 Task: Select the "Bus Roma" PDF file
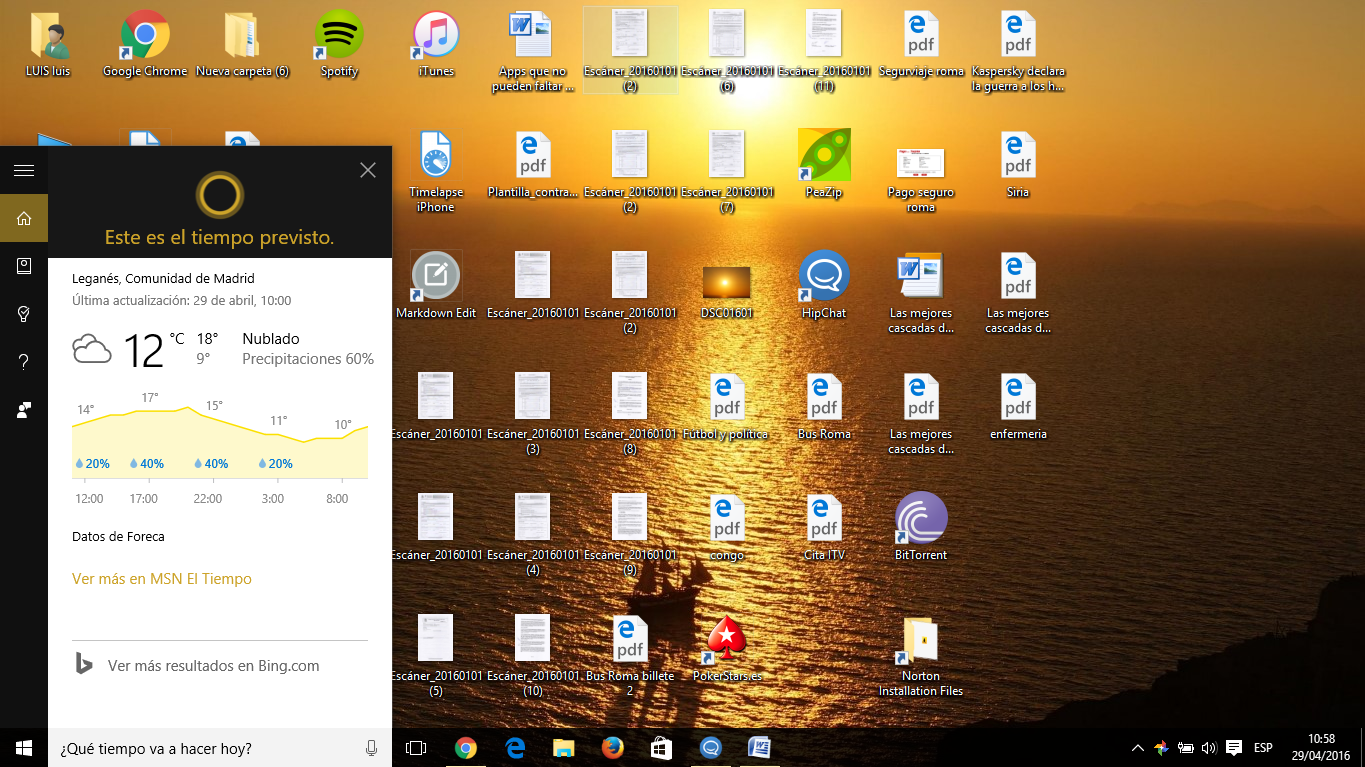[x=824, y=407]
